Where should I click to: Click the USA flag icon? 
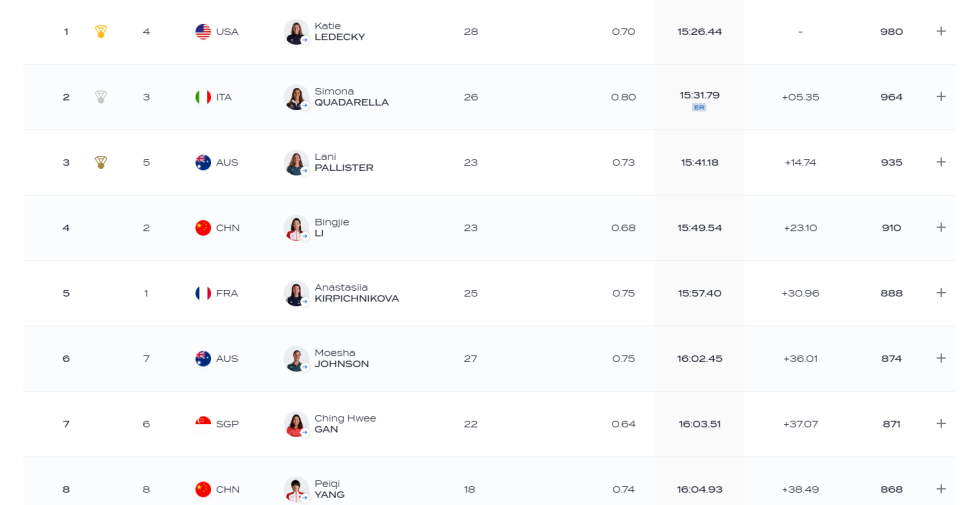(x=203, y=32)
